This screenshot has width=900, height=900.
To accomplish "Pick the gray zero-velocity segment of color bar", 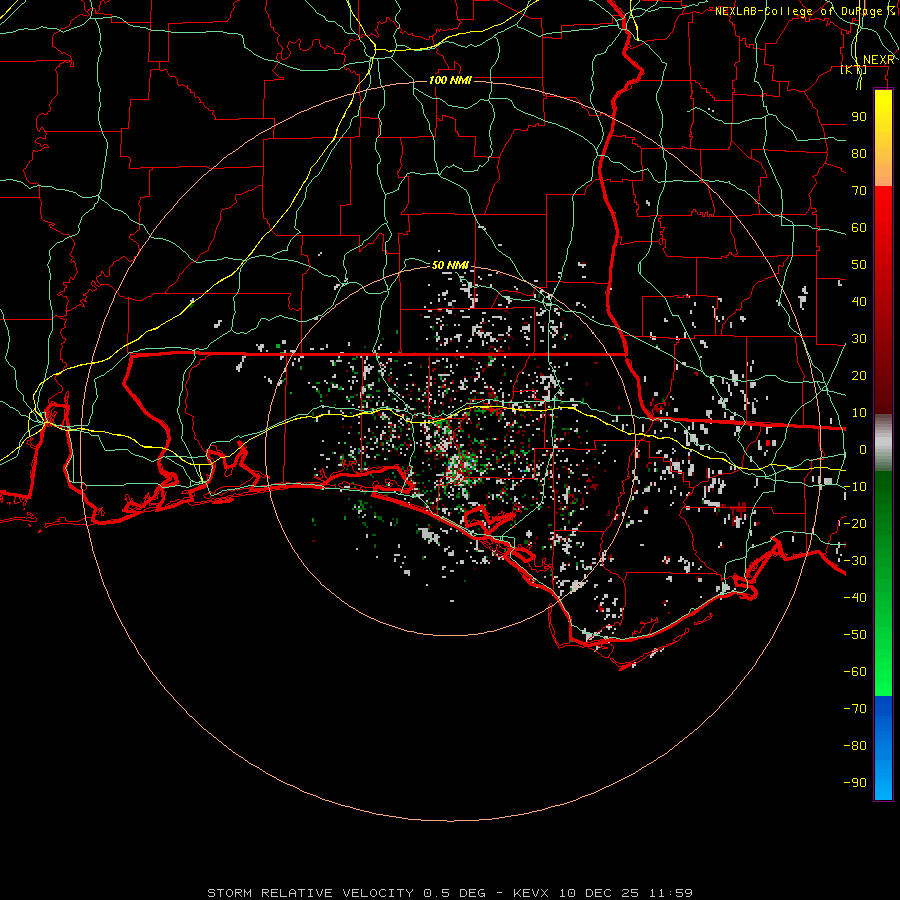I will (883, 443).
